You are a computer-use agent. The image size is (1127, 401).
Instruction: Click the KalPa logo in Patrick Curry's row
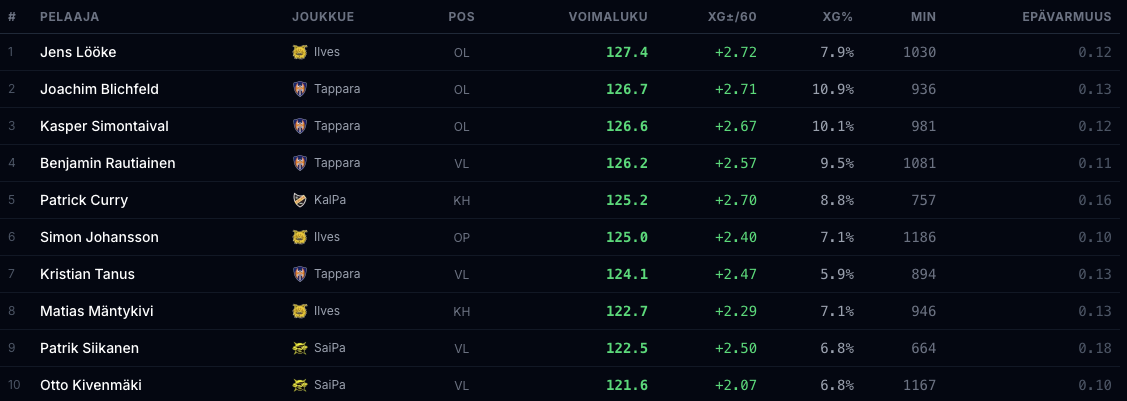tap(299, 200)
